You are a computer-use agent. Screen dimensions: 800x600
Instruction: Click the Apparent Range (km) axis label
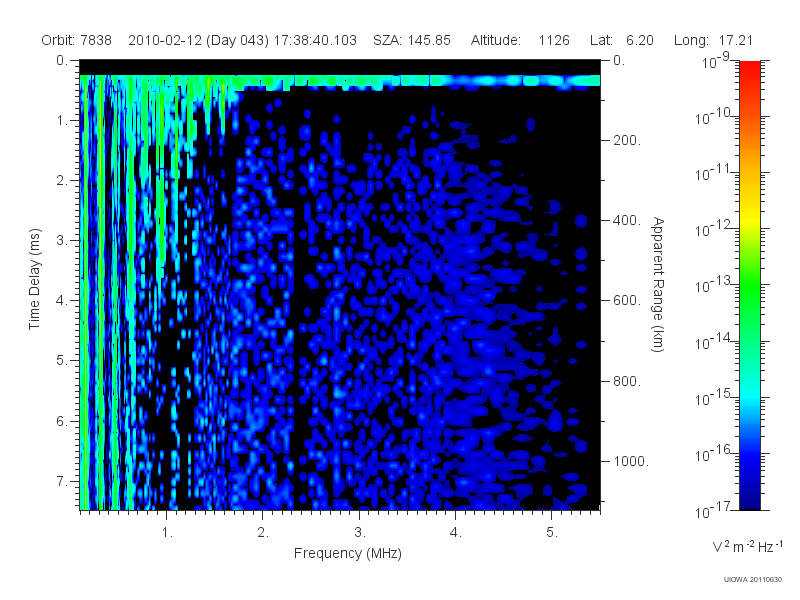(x=658, y=285)
